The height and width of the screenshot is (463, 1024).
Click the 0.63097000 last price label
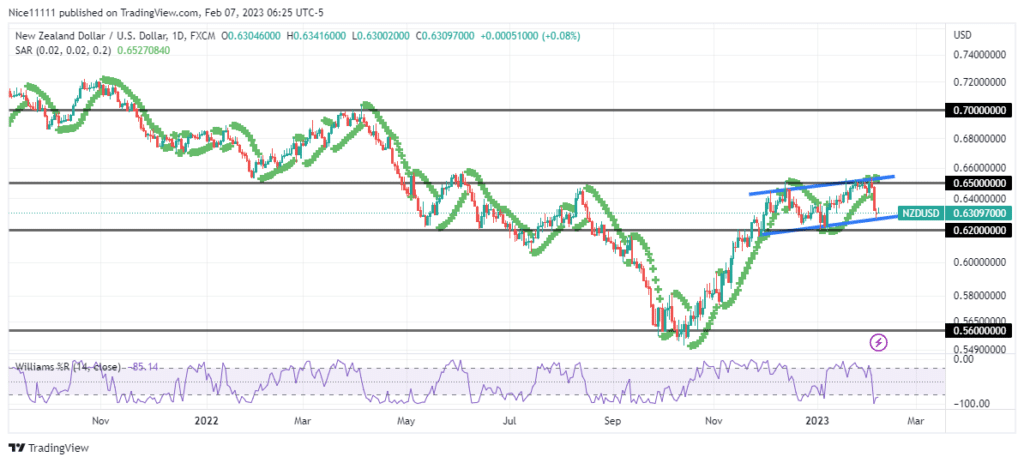click(979, 213)
